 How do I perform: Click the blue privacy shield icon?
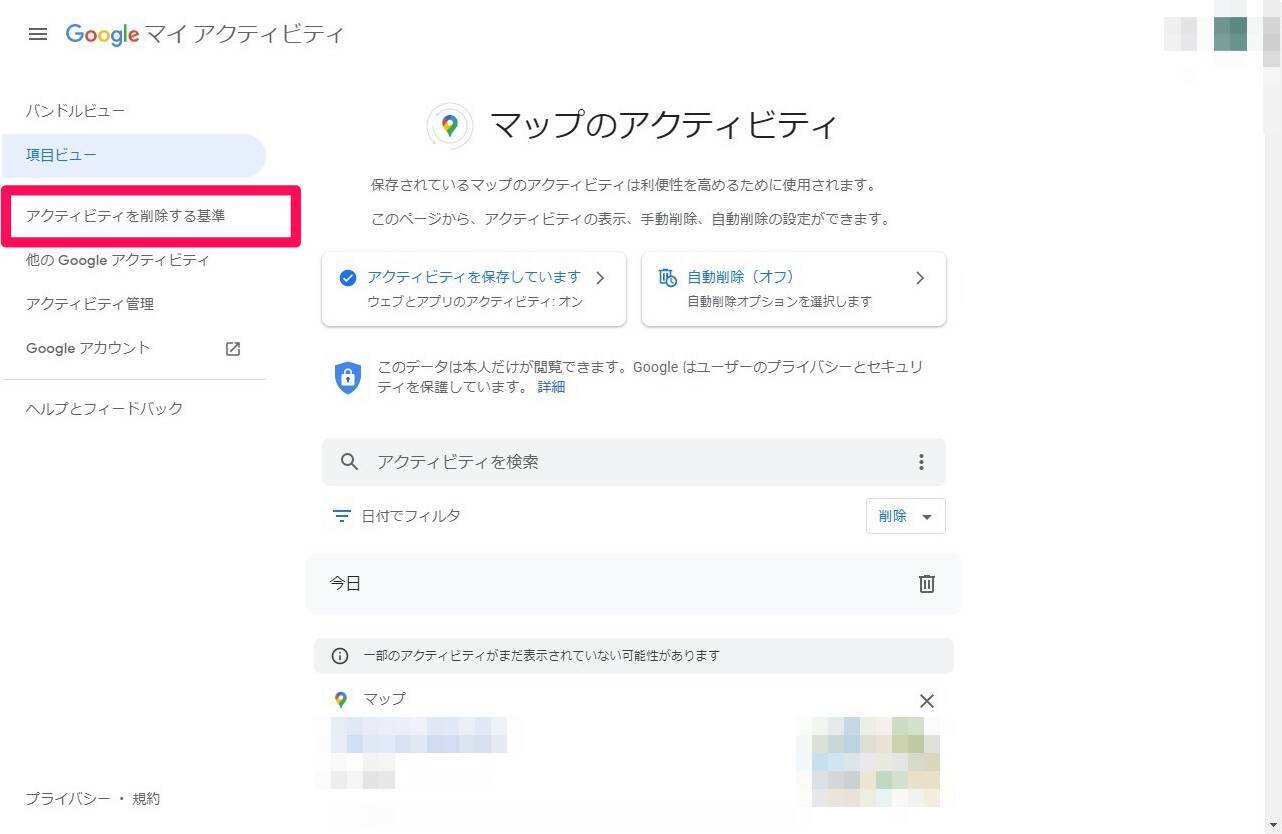(x=347, y=377)
